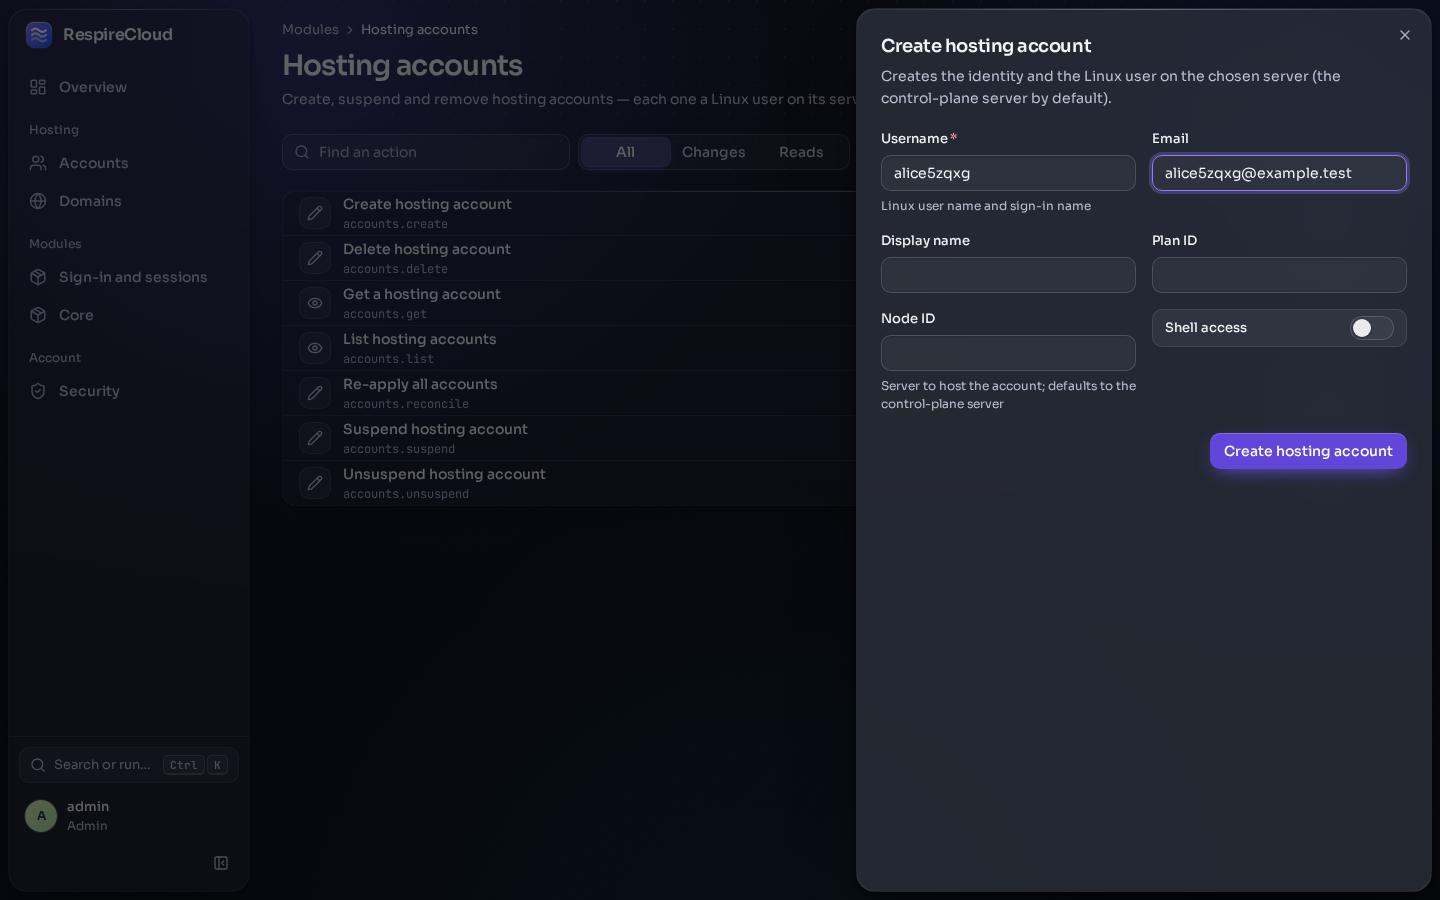Click the Domains globe icon

click(38, 201)
